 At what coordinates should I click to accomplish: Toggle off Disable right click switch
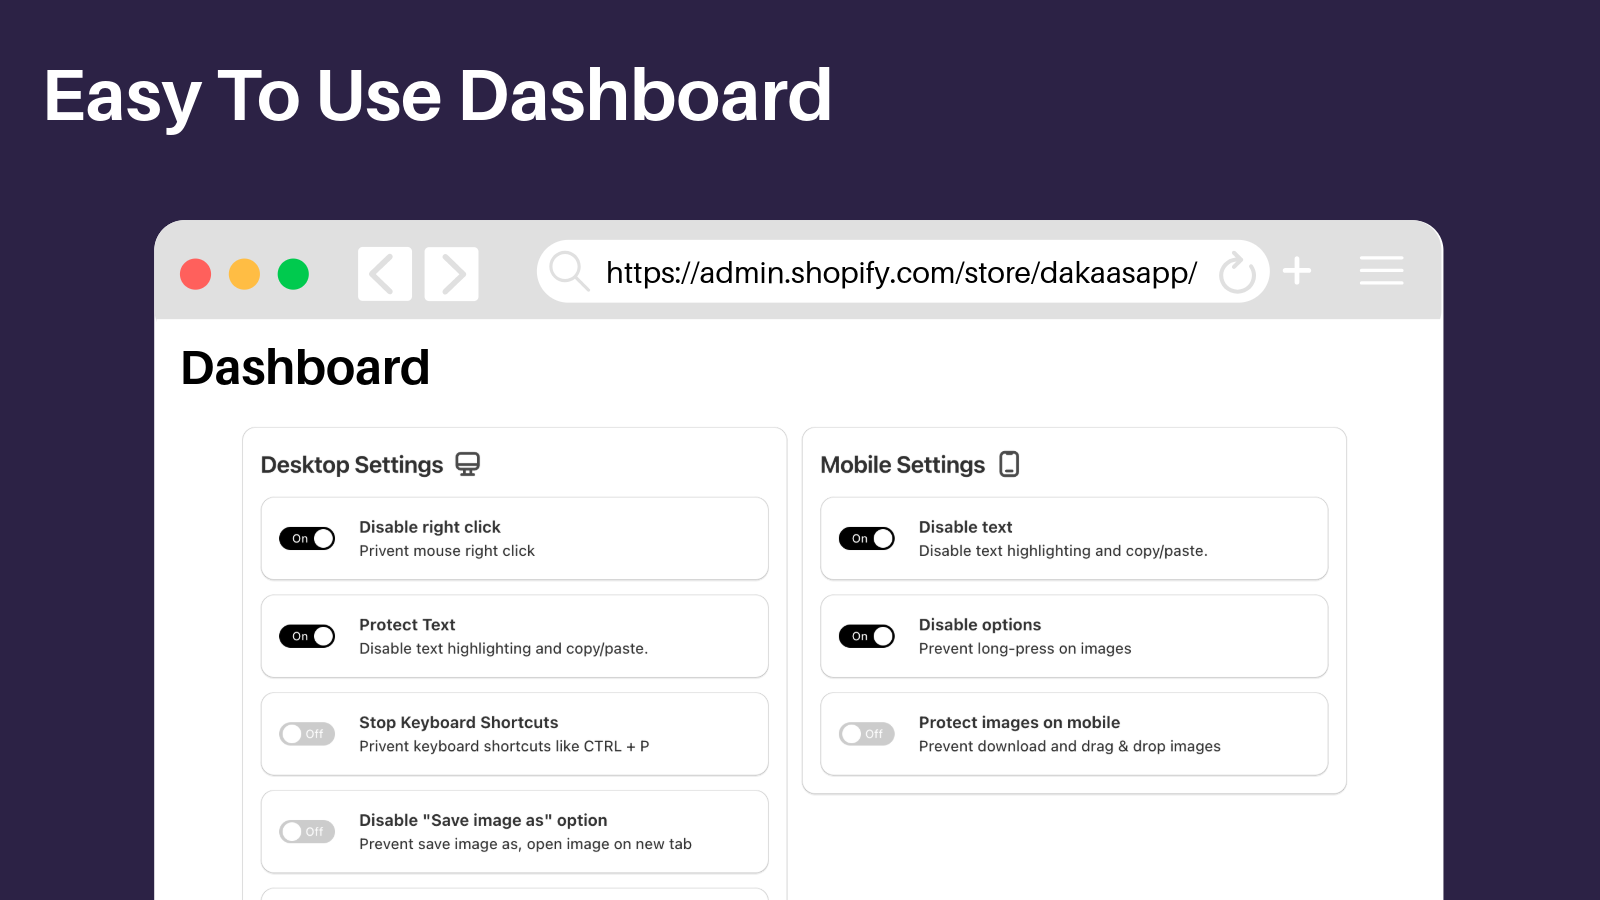pos(307,538)
